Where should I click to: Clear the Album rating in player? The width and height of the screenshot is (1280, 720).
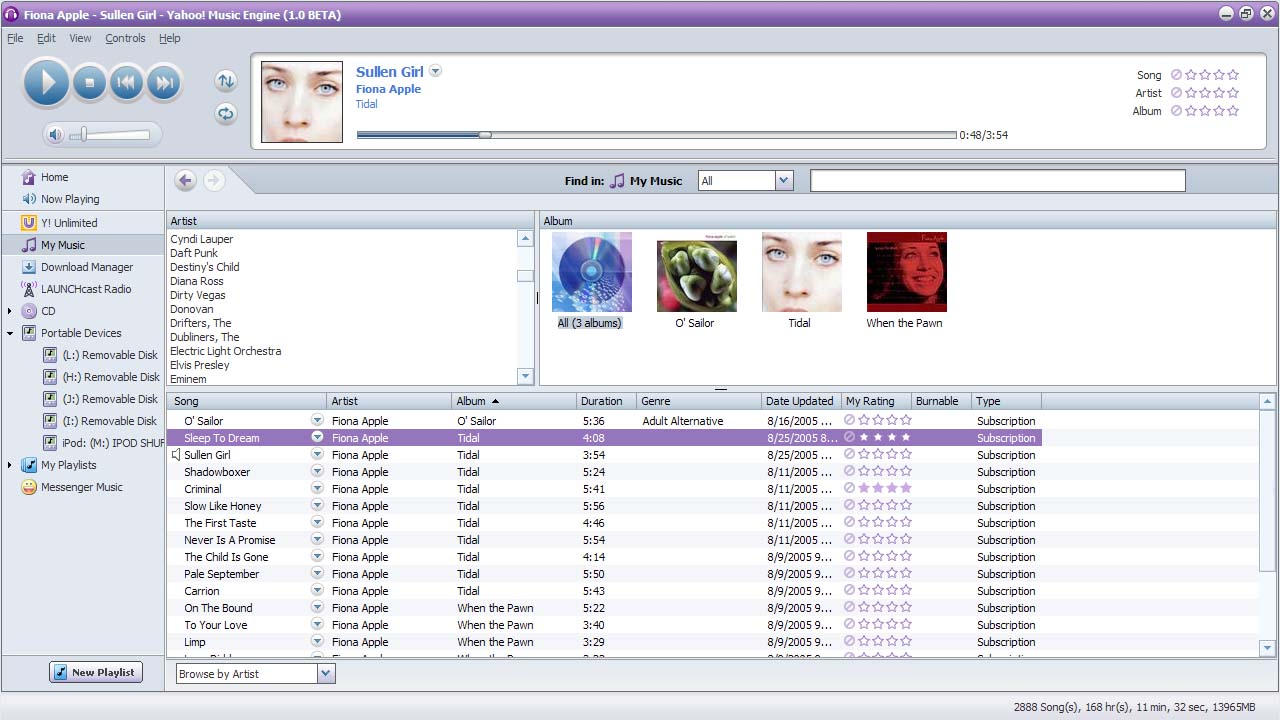pyautogui.click(x=1177, y=111)
